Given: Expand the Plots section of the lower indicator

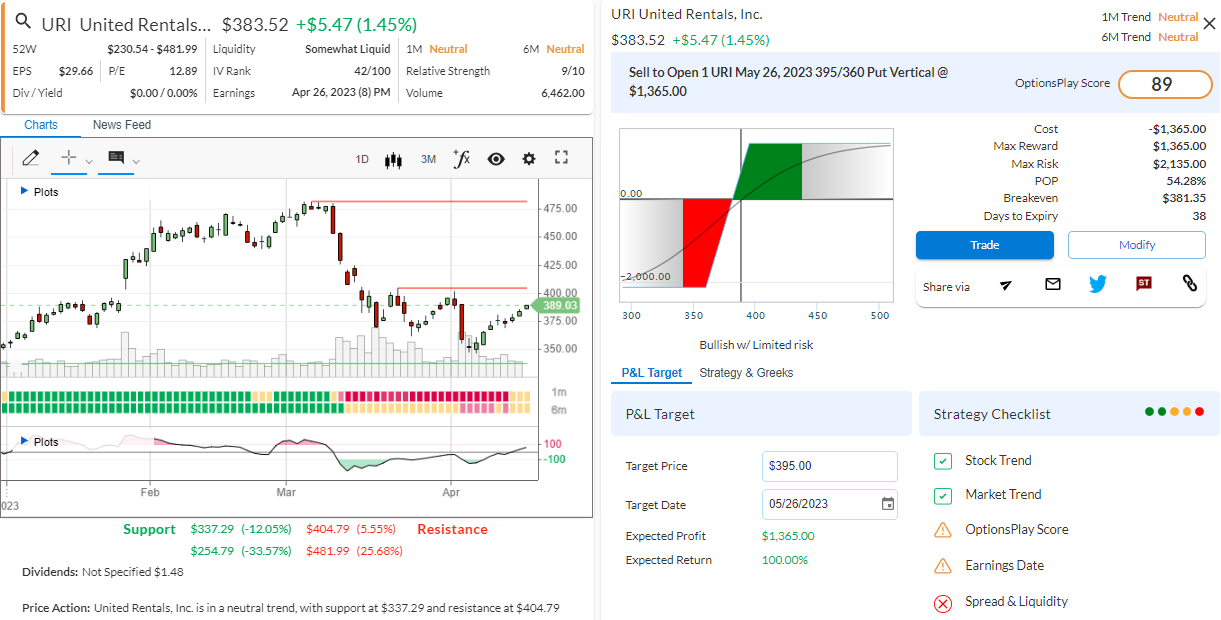Looking at the screenshot, I should coord(40,442).
